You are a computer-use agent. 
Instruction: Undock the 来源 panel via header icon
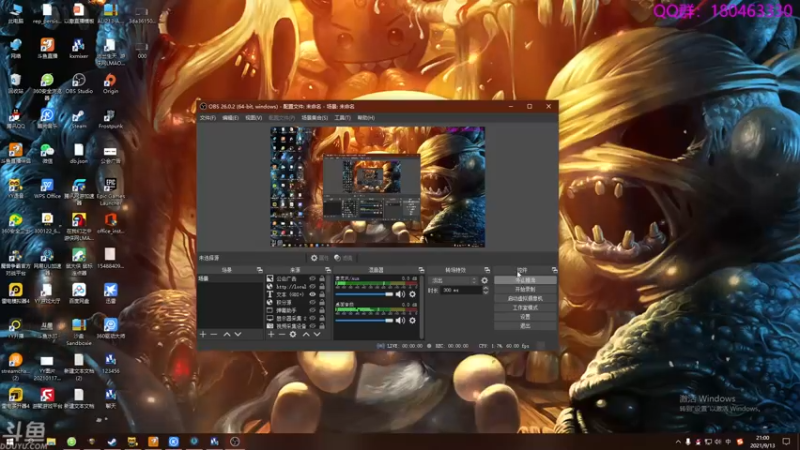328,270
